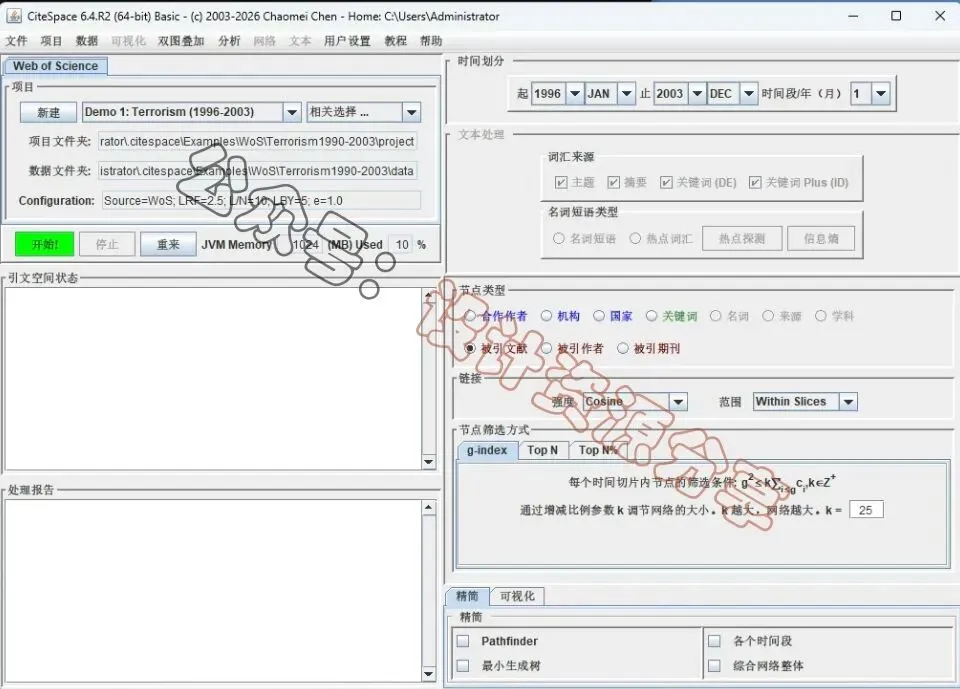Expand the 相关选择 dropdown

(411, 112)
